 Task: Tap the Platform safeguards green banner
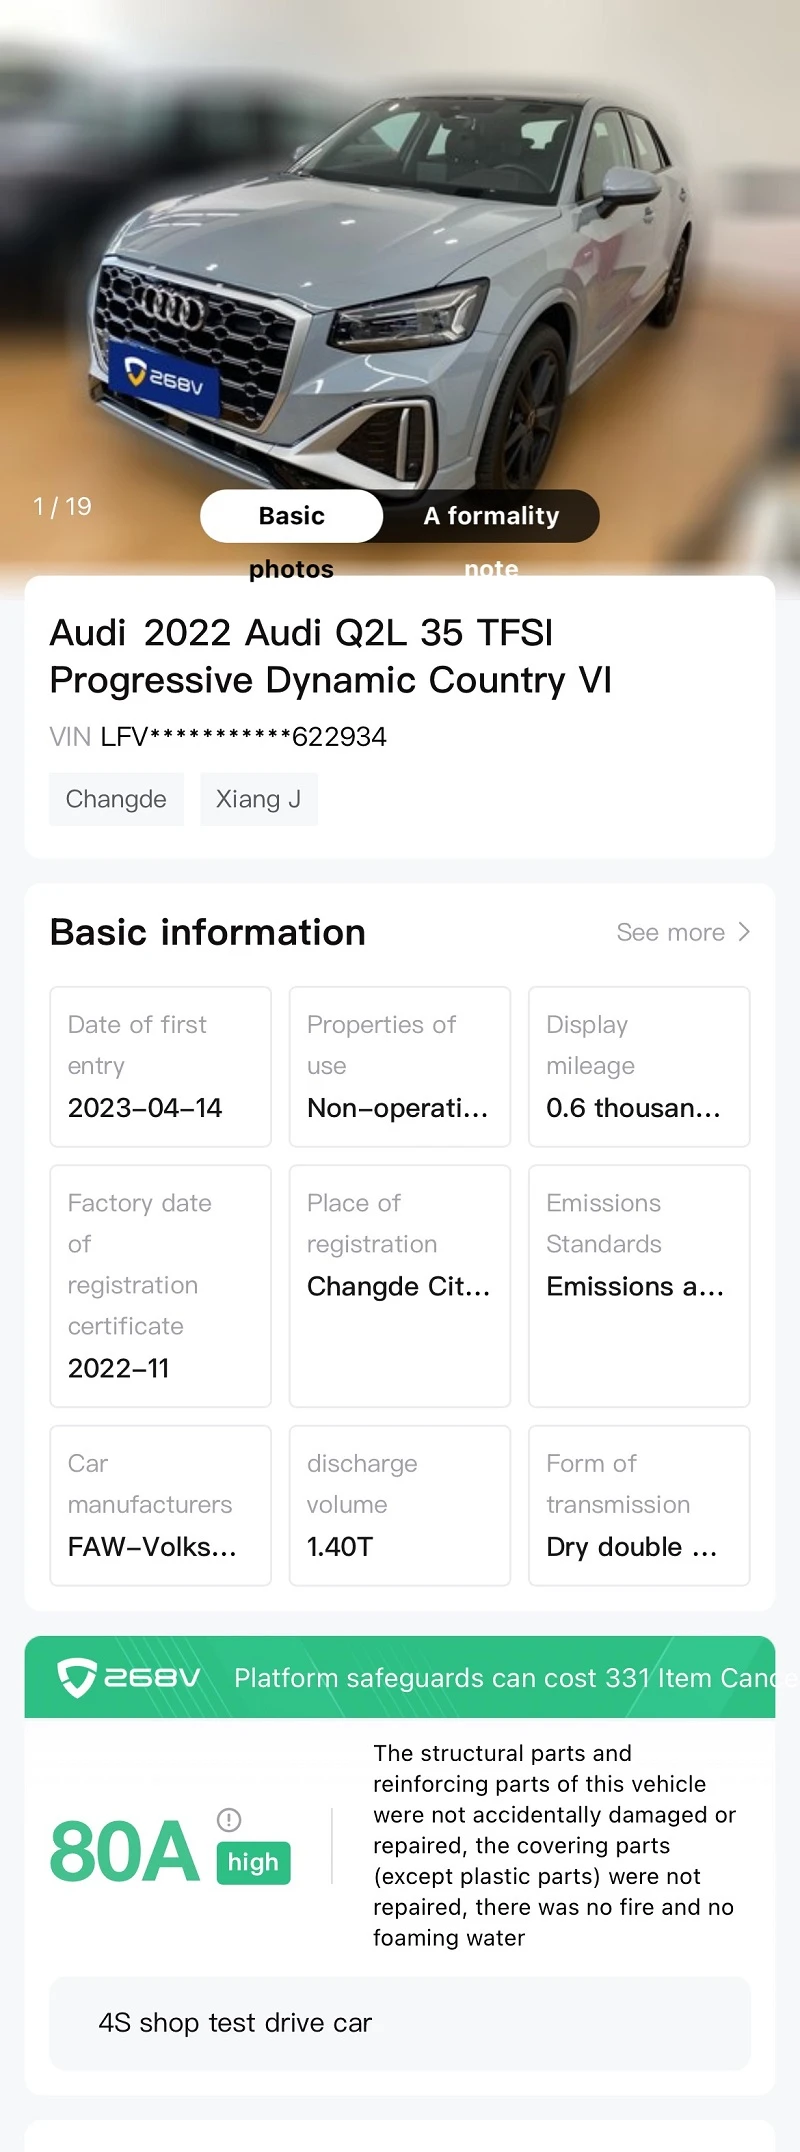click(x=400, y=1677)
